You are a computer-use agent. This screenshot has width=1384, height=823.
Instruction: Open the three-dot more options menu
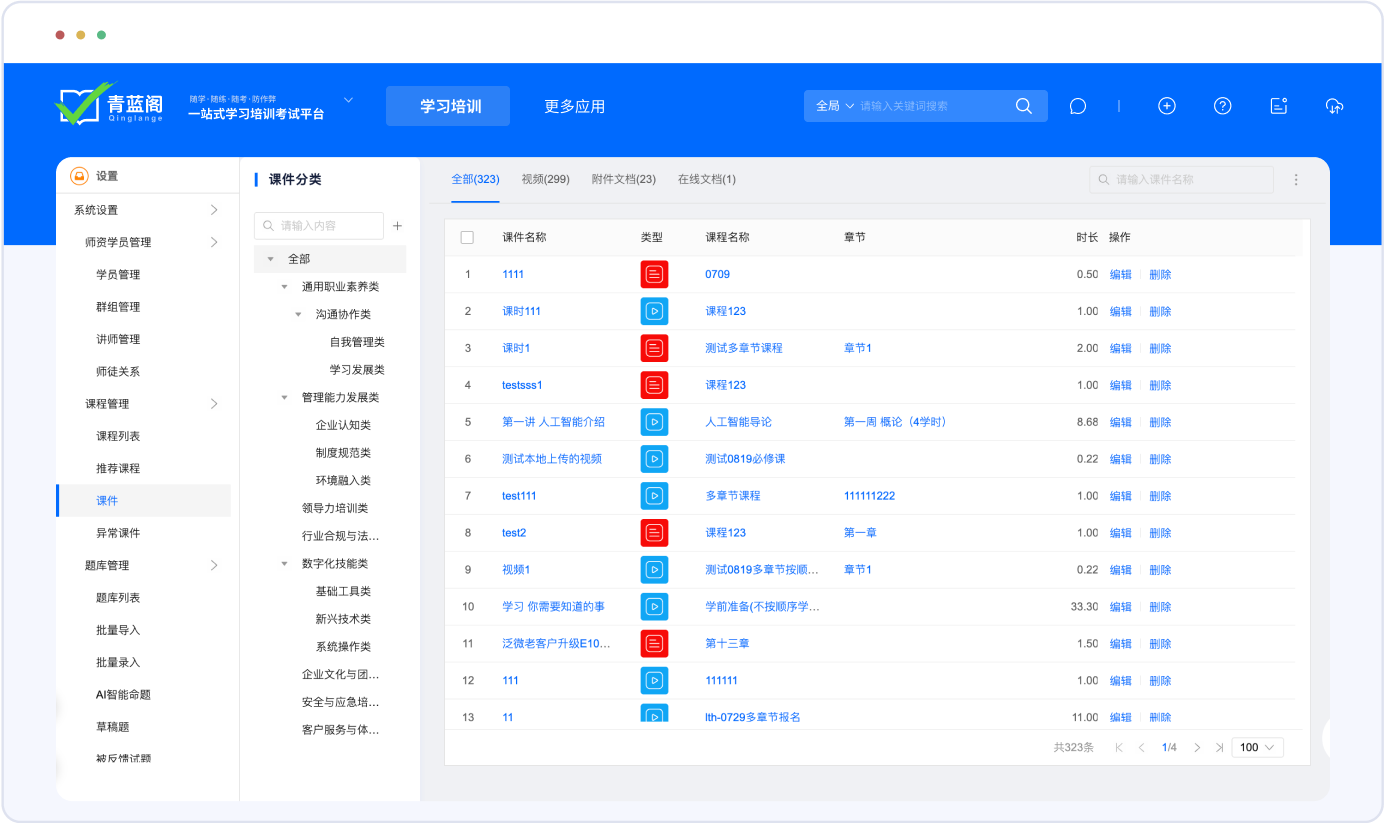click(x=1296, y=180)
